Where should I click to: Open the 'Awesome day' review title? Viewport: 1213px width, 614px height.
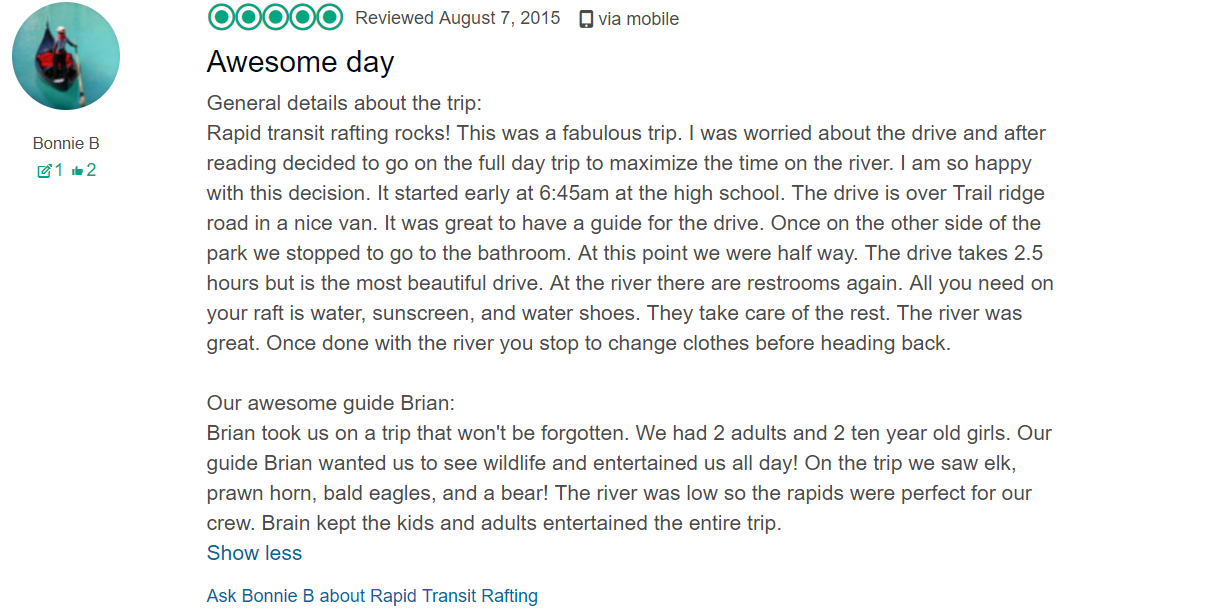click(x=300, y=62)
